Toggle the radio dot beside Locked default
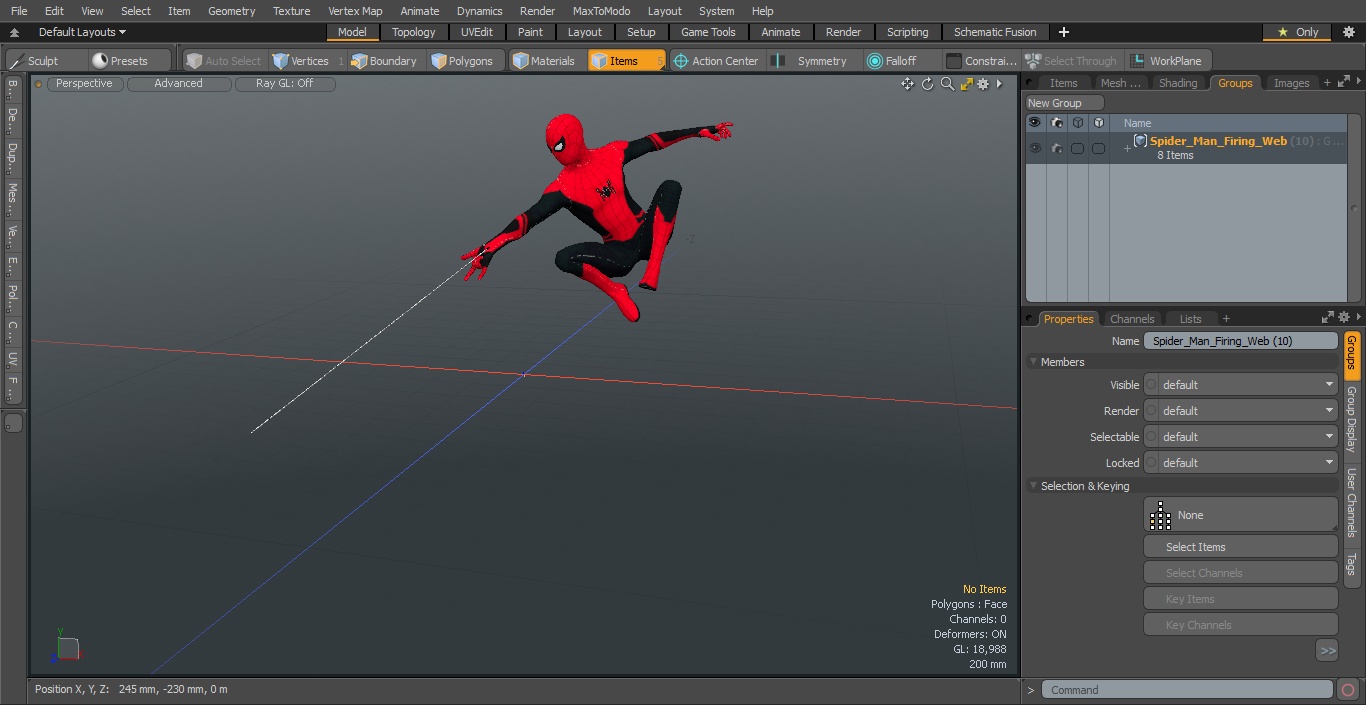The height and width of the screenshot is (705, 1366). click(1151, 463)
